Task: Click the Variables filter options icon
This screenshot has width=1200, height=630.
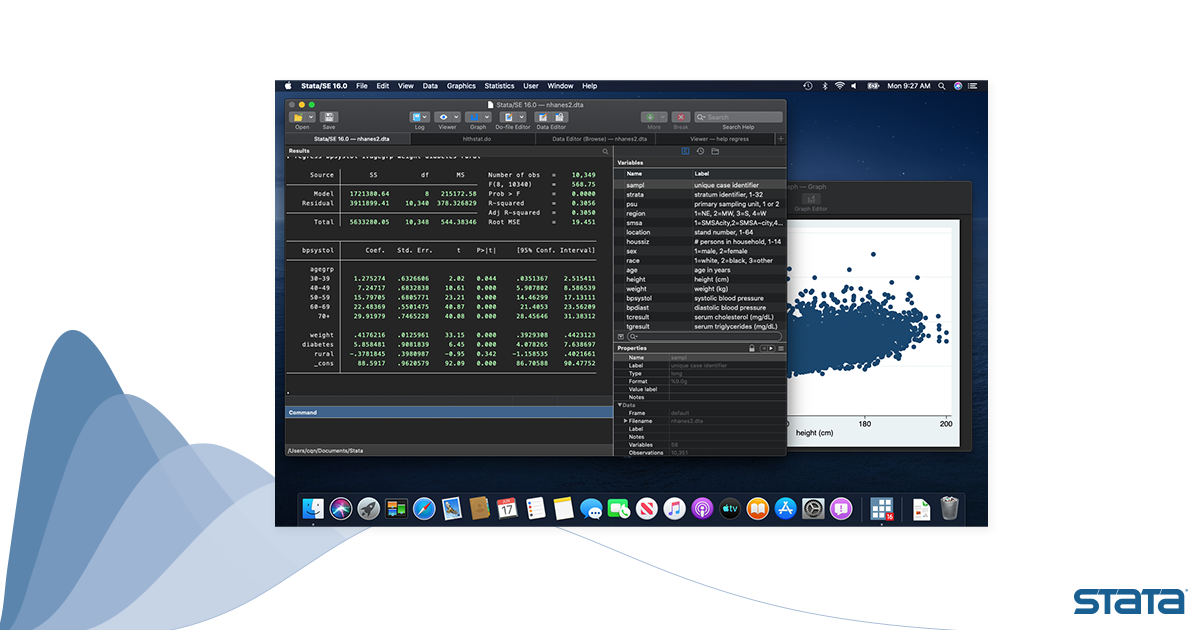Action: coord(621,337)
